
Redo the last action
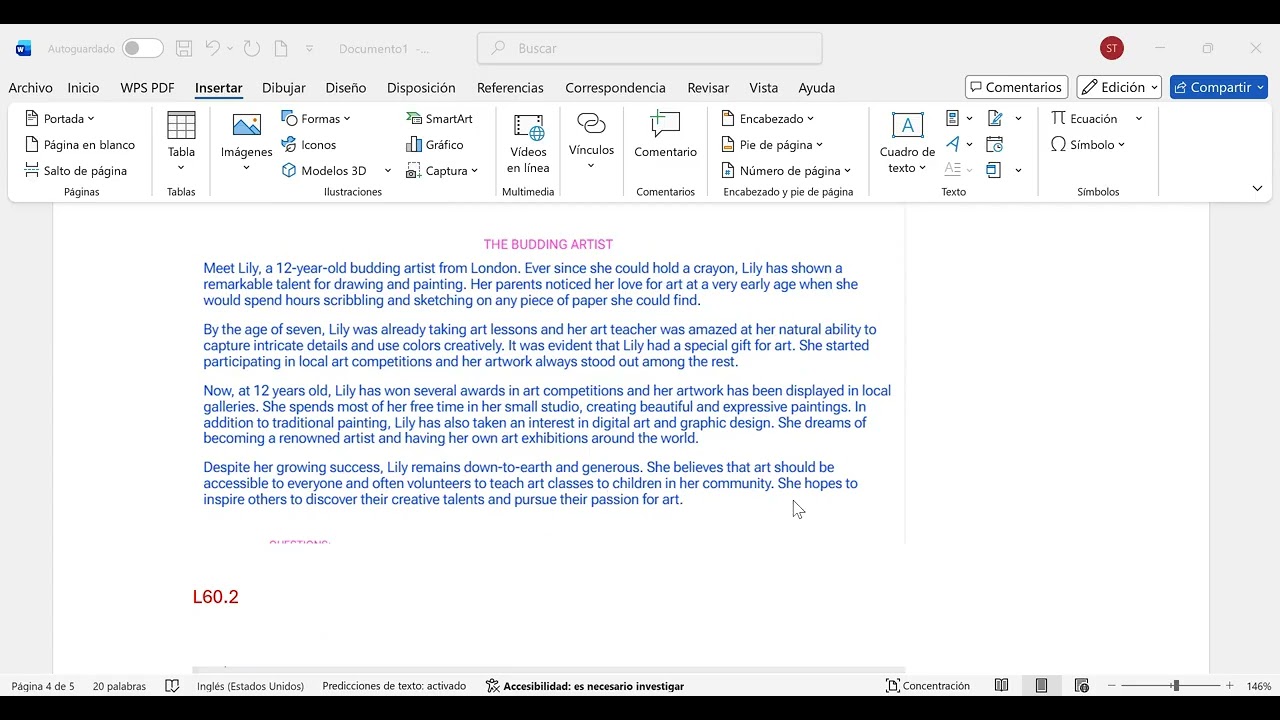252,48
